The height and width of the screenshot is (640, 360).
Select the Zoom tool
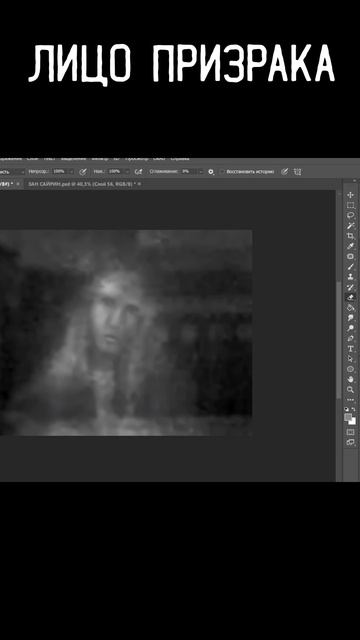pyautogui.click(x=350, y=389)
